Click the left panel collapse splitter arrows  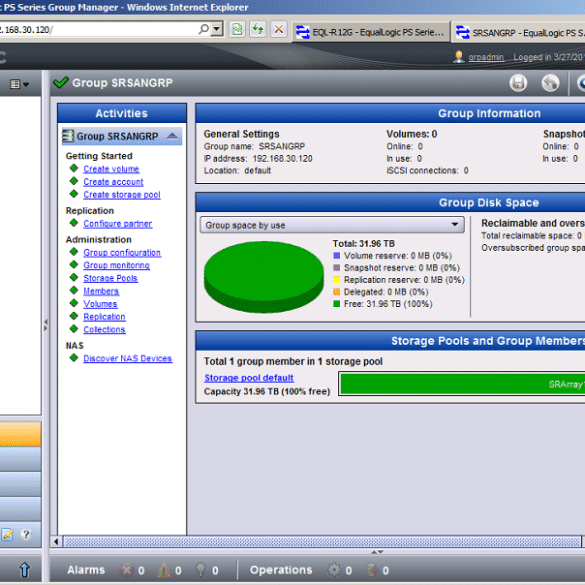click(x=46, y=325)
